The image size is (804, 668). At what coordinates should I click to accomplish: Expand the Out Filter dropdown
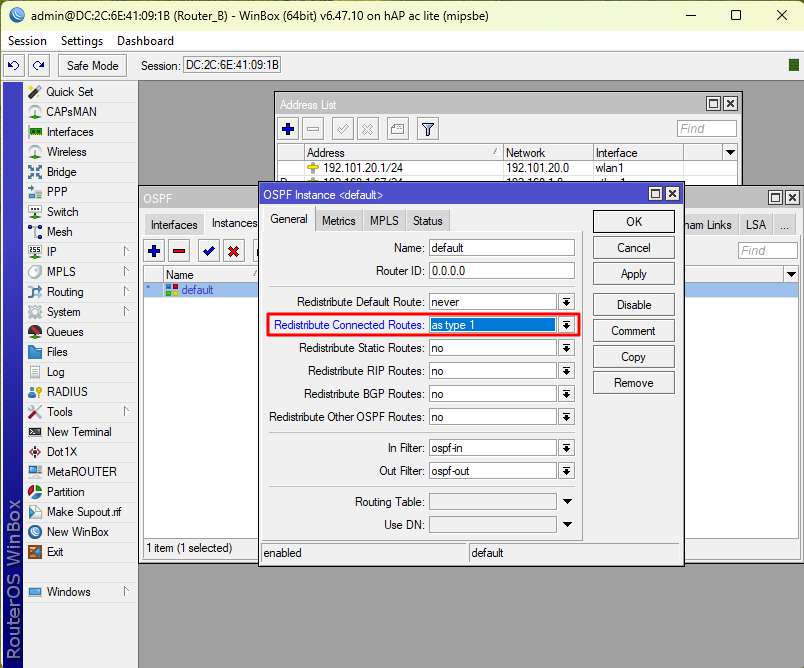(x=566, y=471)
